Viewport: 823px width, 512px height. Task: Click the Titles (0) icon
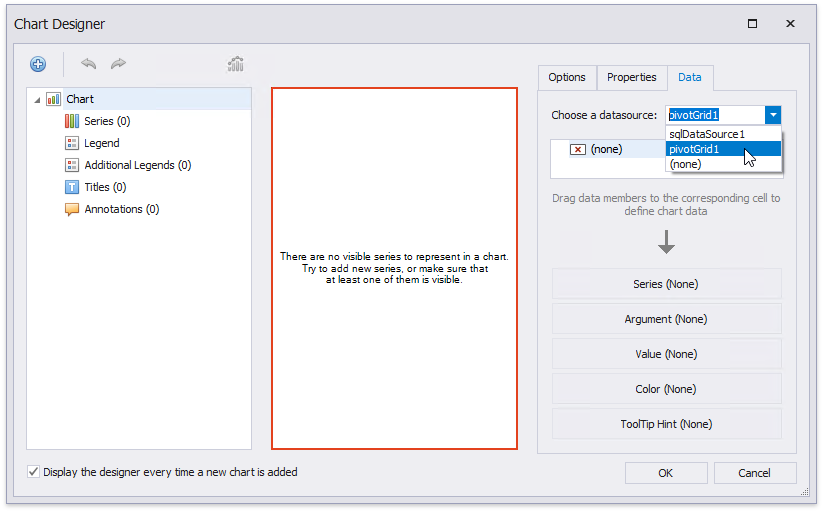tap(72, 187)
